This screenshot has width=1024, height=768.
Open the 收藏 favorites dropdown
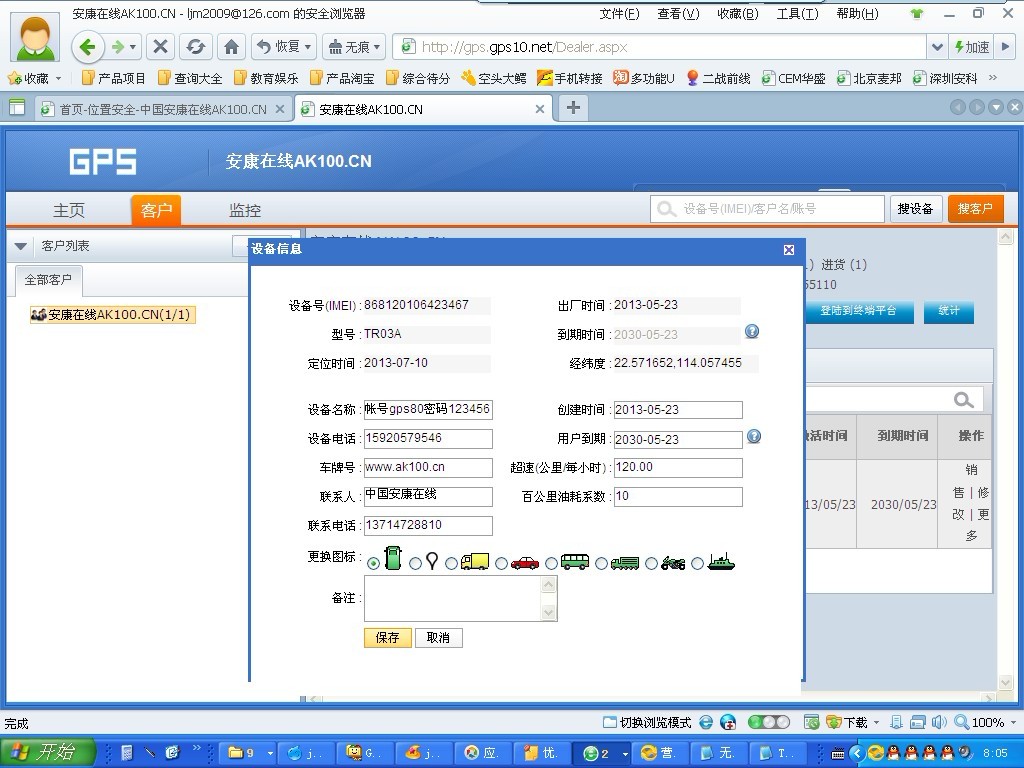[x=58, y=78]
